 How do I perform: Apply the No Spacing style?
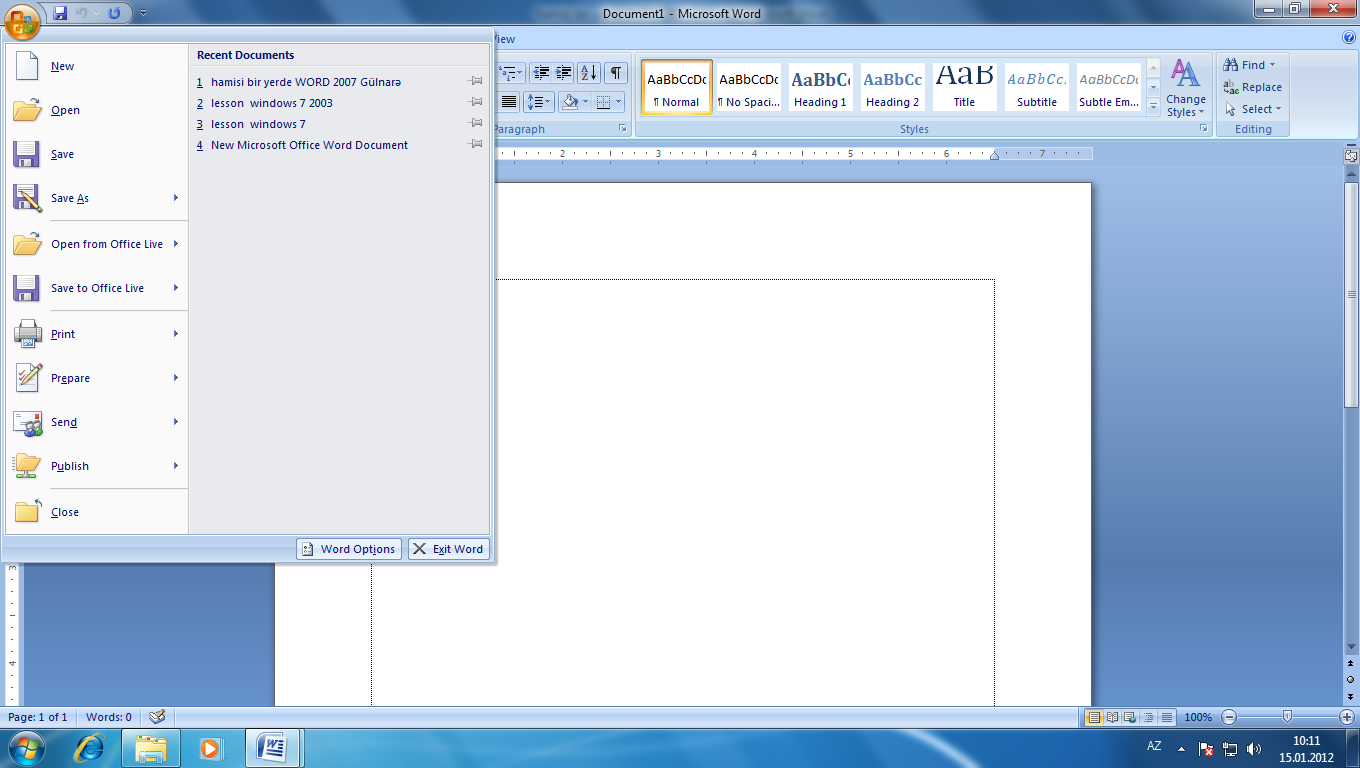point(749,87)
